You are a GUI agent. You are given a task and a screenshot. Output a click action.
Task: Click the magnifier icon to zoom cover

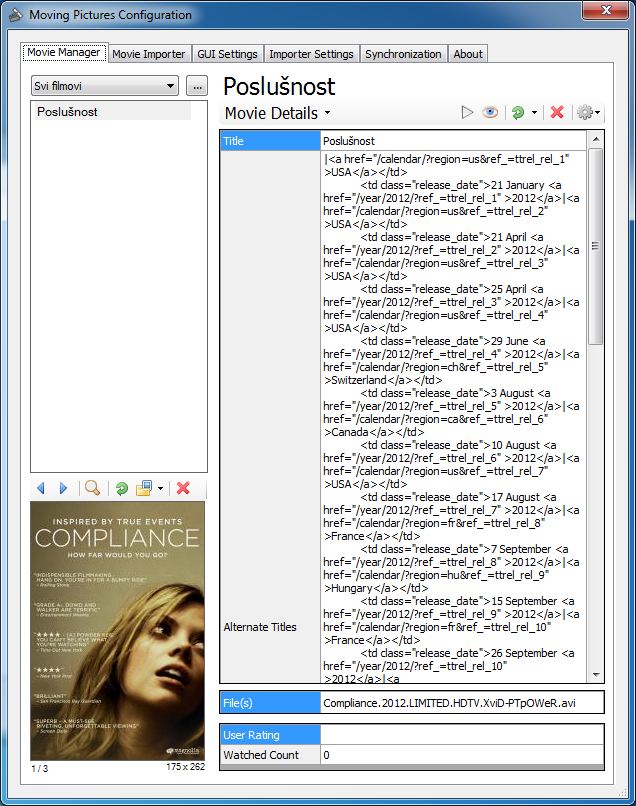[x=92, y=488]
